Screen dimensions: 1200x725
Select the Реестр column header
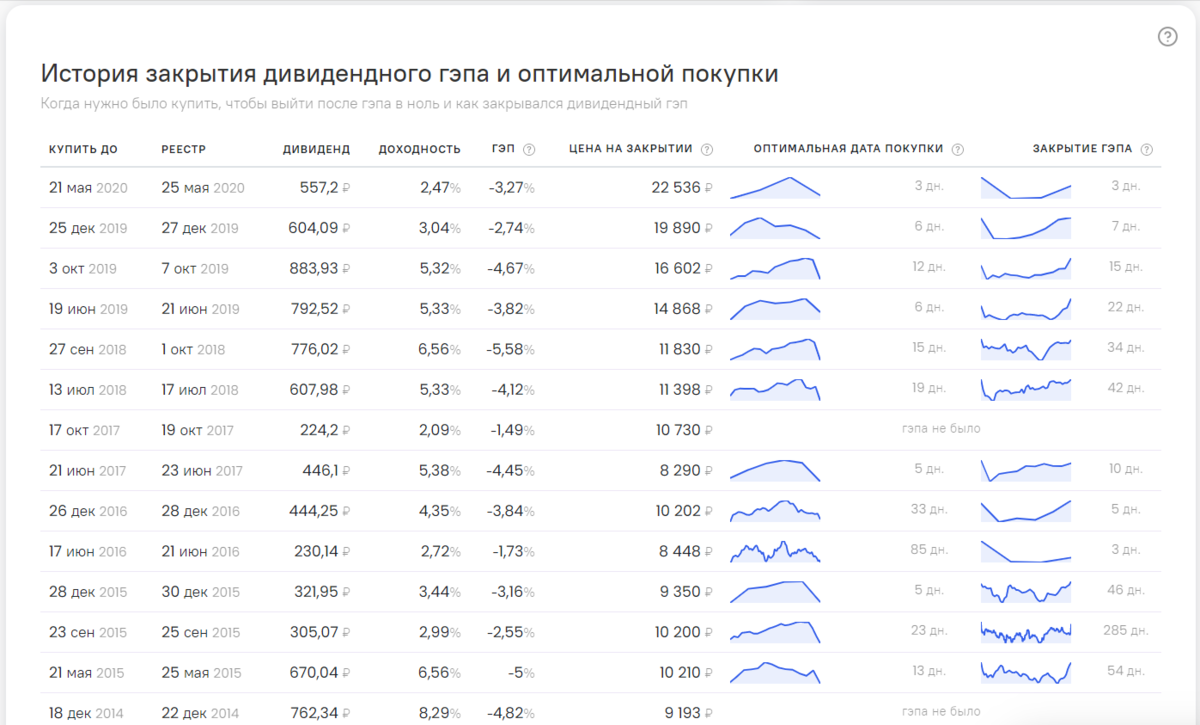(183, 149)
